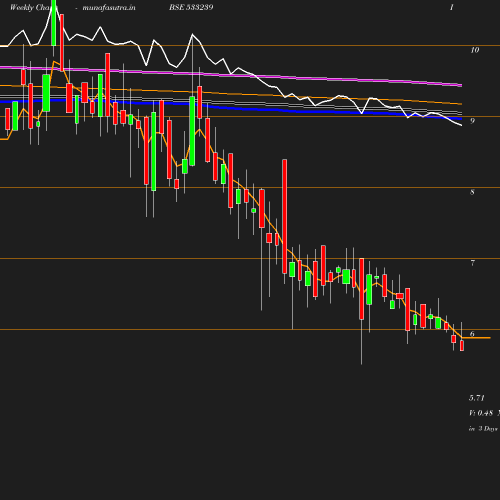The image size is (500, 500).
Task: Click the price axis label 9
Action: (472, 121)
